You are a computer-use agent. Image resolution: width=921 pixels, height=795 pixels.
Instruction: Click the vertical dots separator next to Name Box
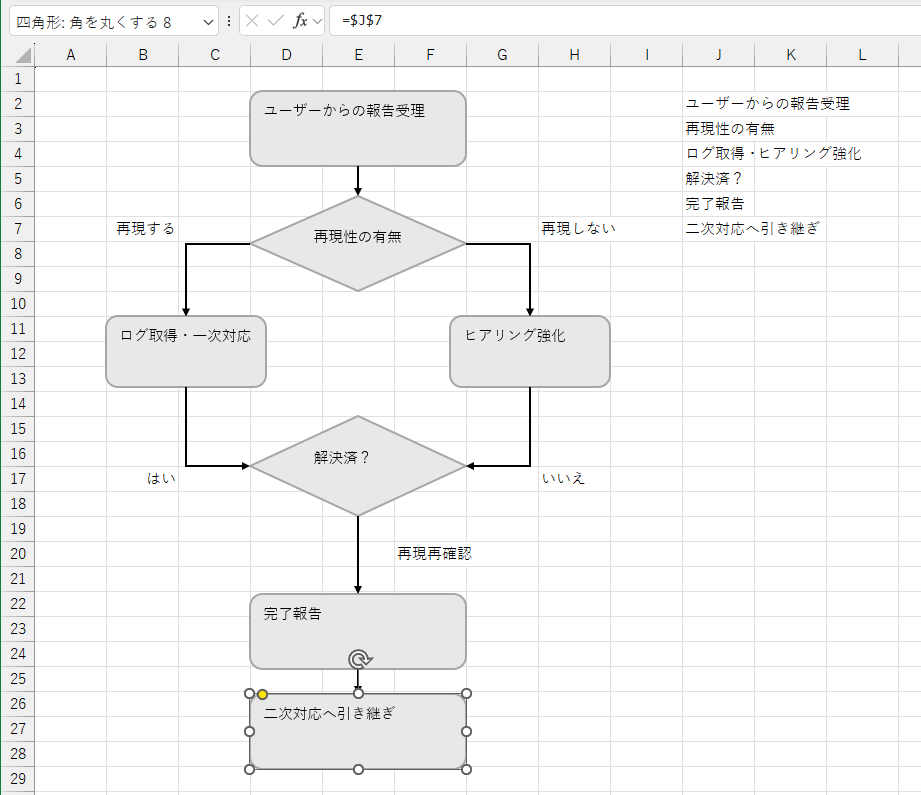[230, 19]
